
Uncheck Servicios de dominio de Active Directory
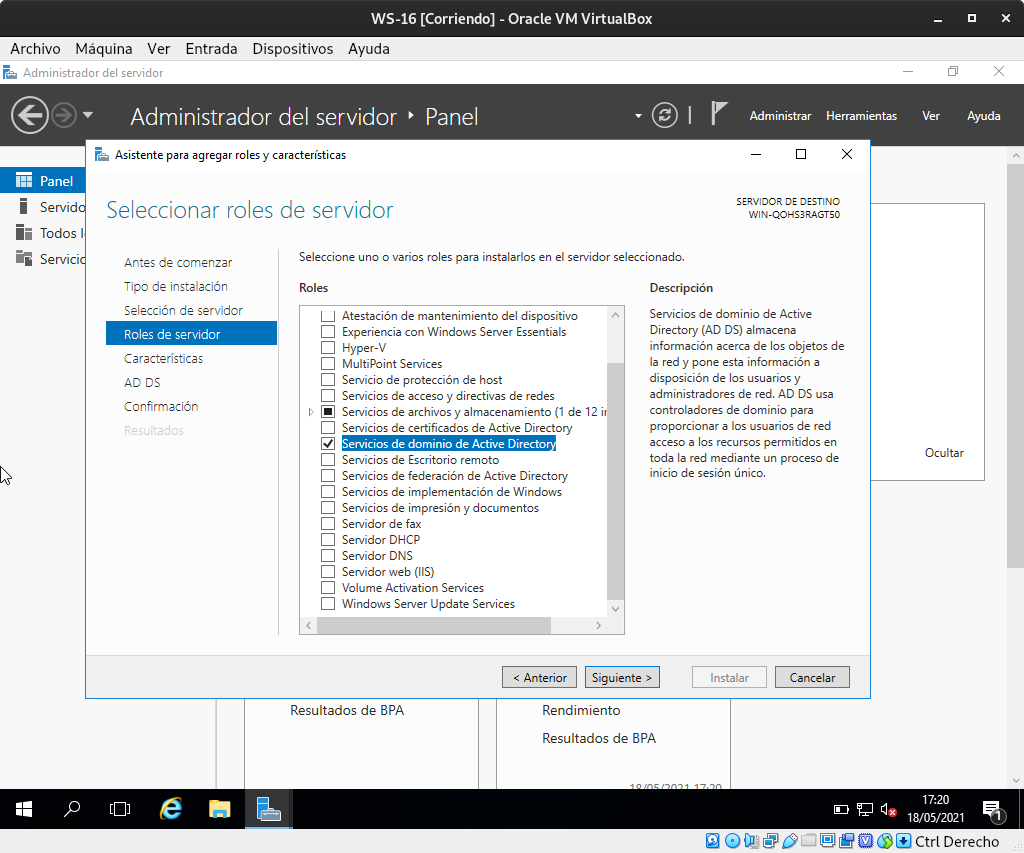tap(327, 444)
